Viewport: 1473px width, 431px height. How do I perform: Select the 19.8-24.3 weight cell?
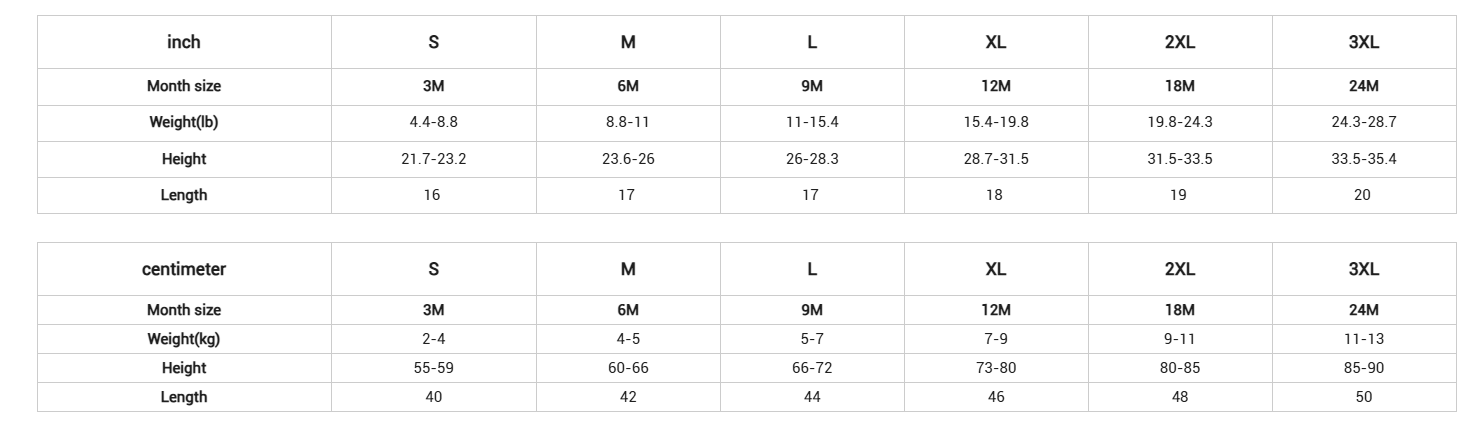coord(1180,122)
